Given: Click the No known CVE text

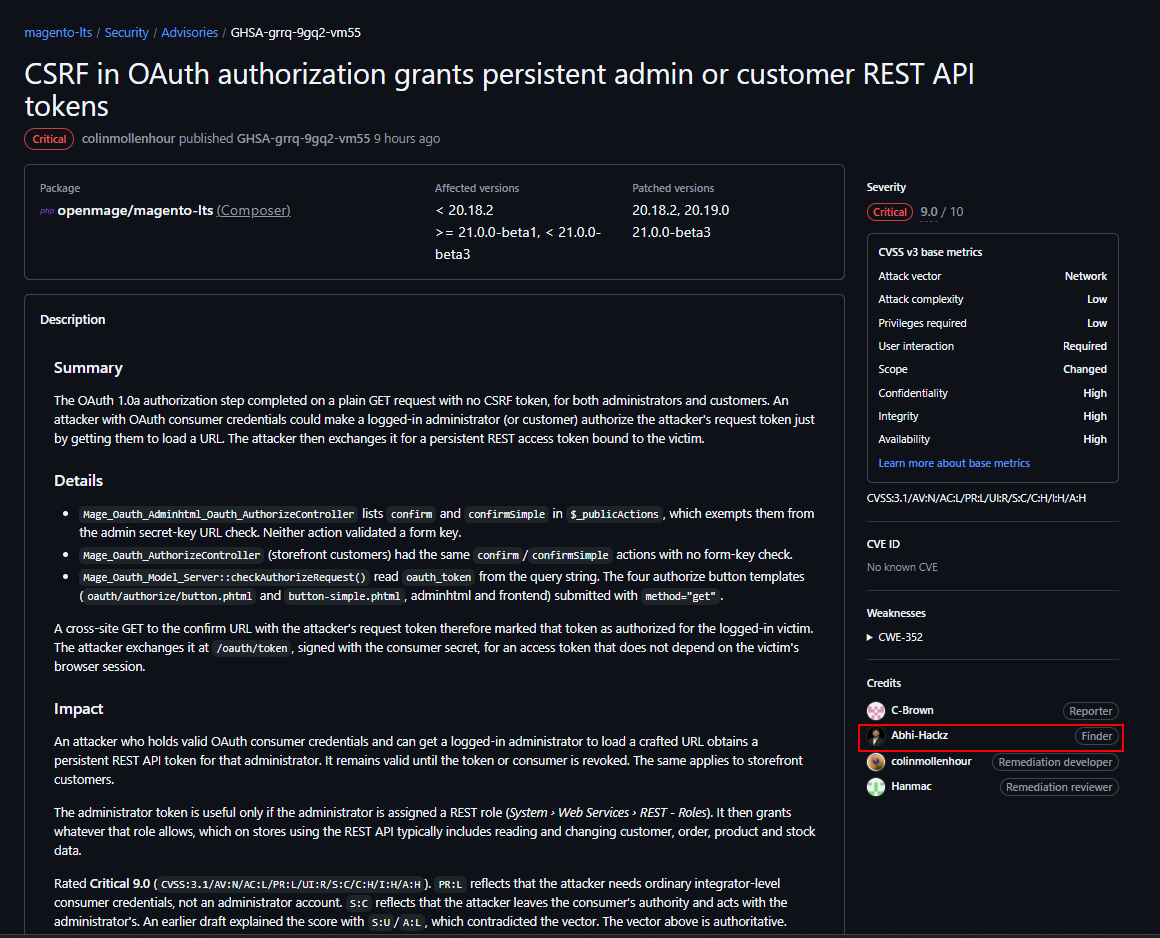Looking at the screenshot, I should click(902, 567).
